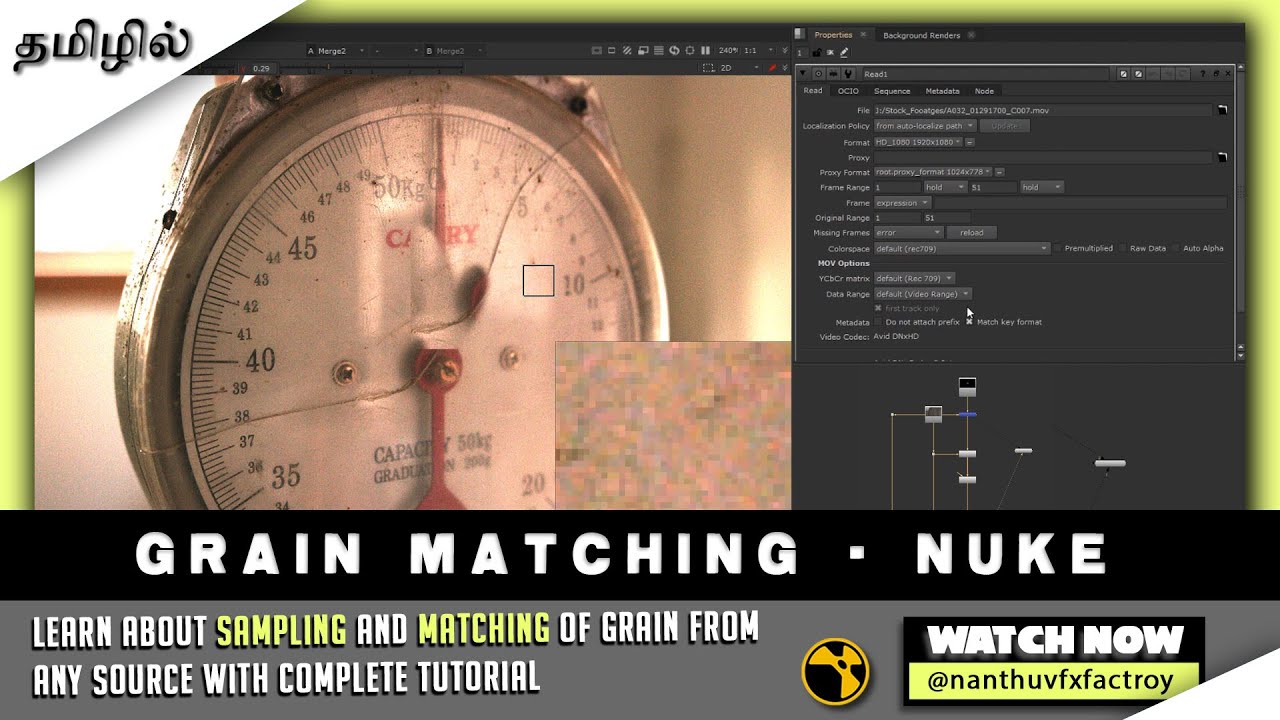
Task: Click the file browse icon beside File path
Action: [1222, 110]
